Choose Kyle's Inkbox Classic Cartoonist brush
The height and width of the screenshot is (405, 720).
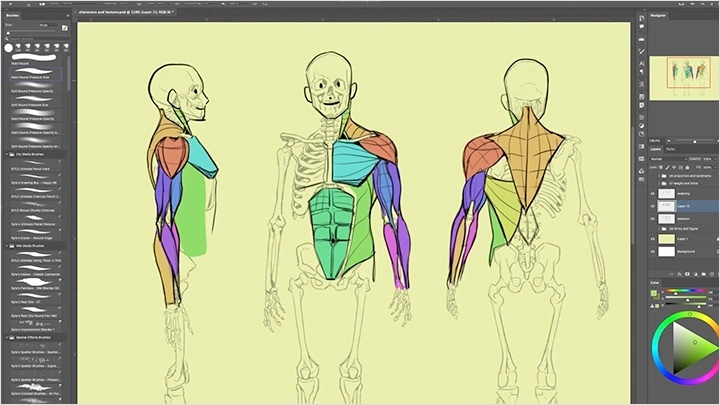[x=35, y=271]
